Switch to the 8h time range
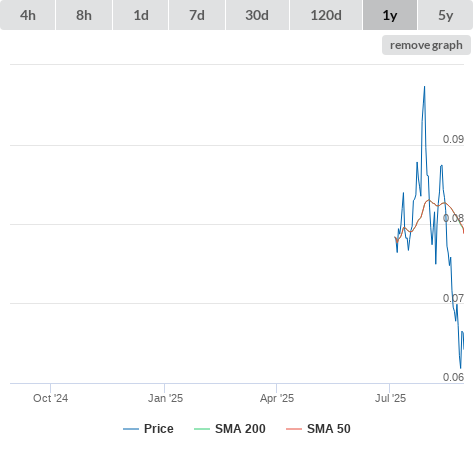The height and width of the screenshot is (455, 474). coord(84,15)
